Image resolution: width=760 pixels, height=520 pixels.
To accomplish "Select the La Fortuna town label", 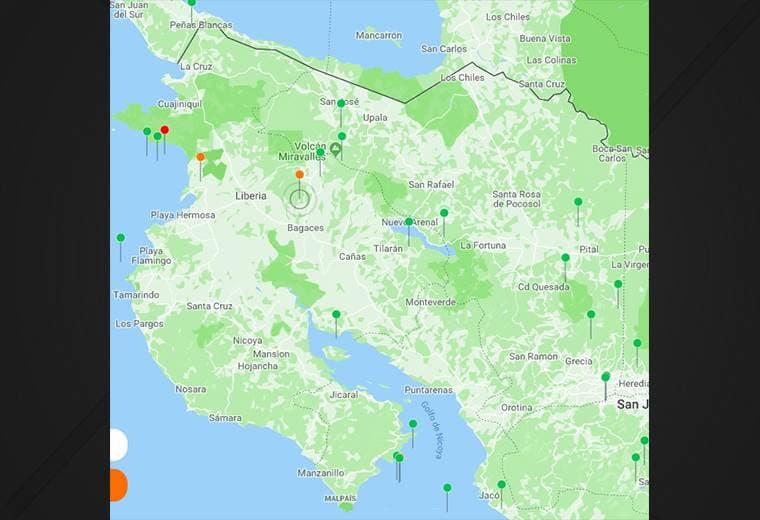I will click(483, 245).
